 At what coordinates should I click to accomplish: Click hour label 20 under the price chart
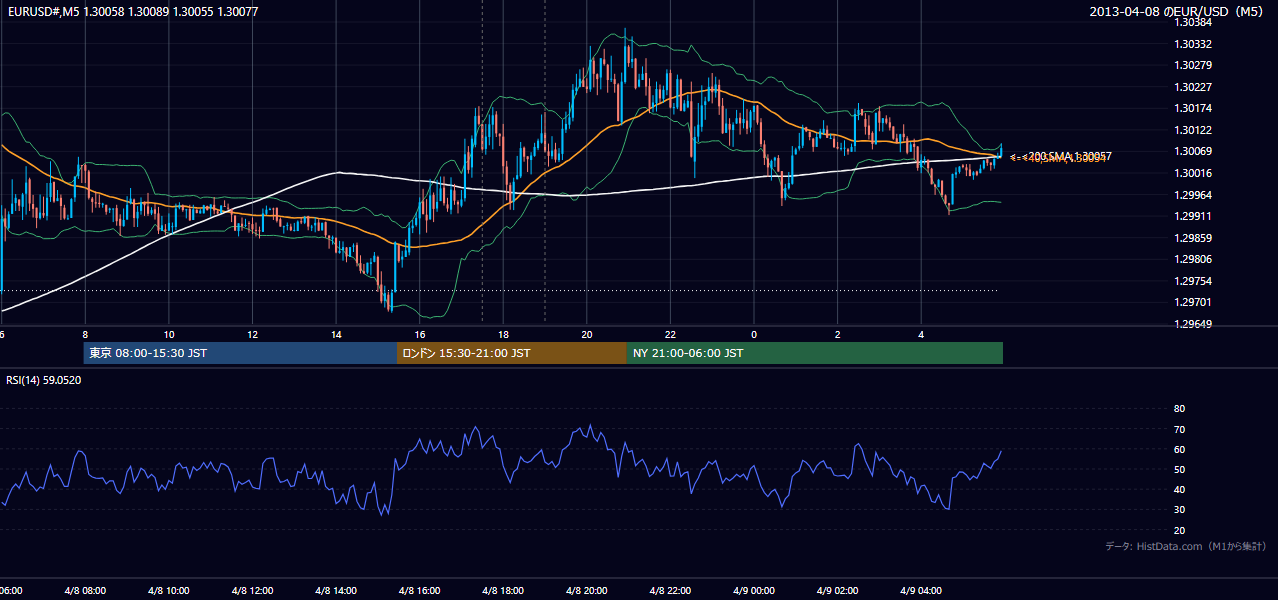pyautogui.click(x=587, y=334)
